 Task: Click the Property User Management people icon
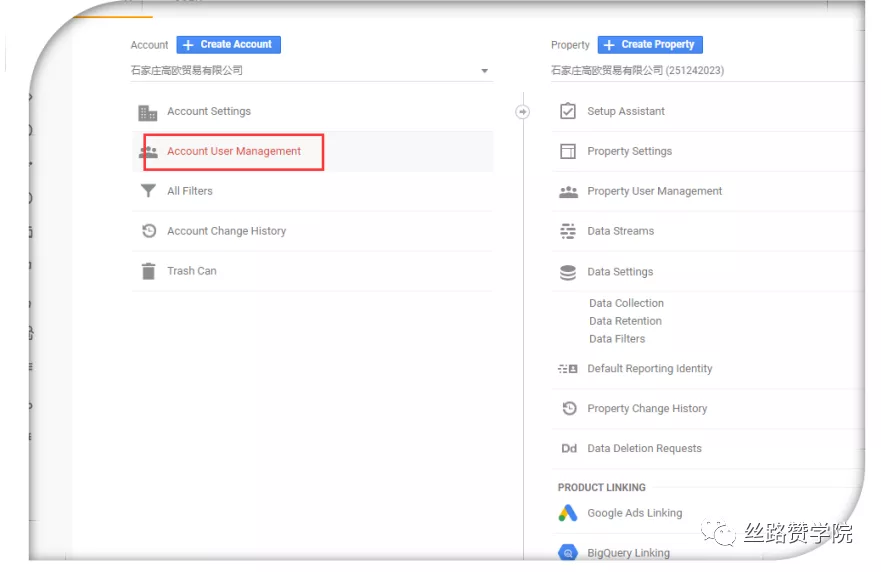[x=569, y=192]
